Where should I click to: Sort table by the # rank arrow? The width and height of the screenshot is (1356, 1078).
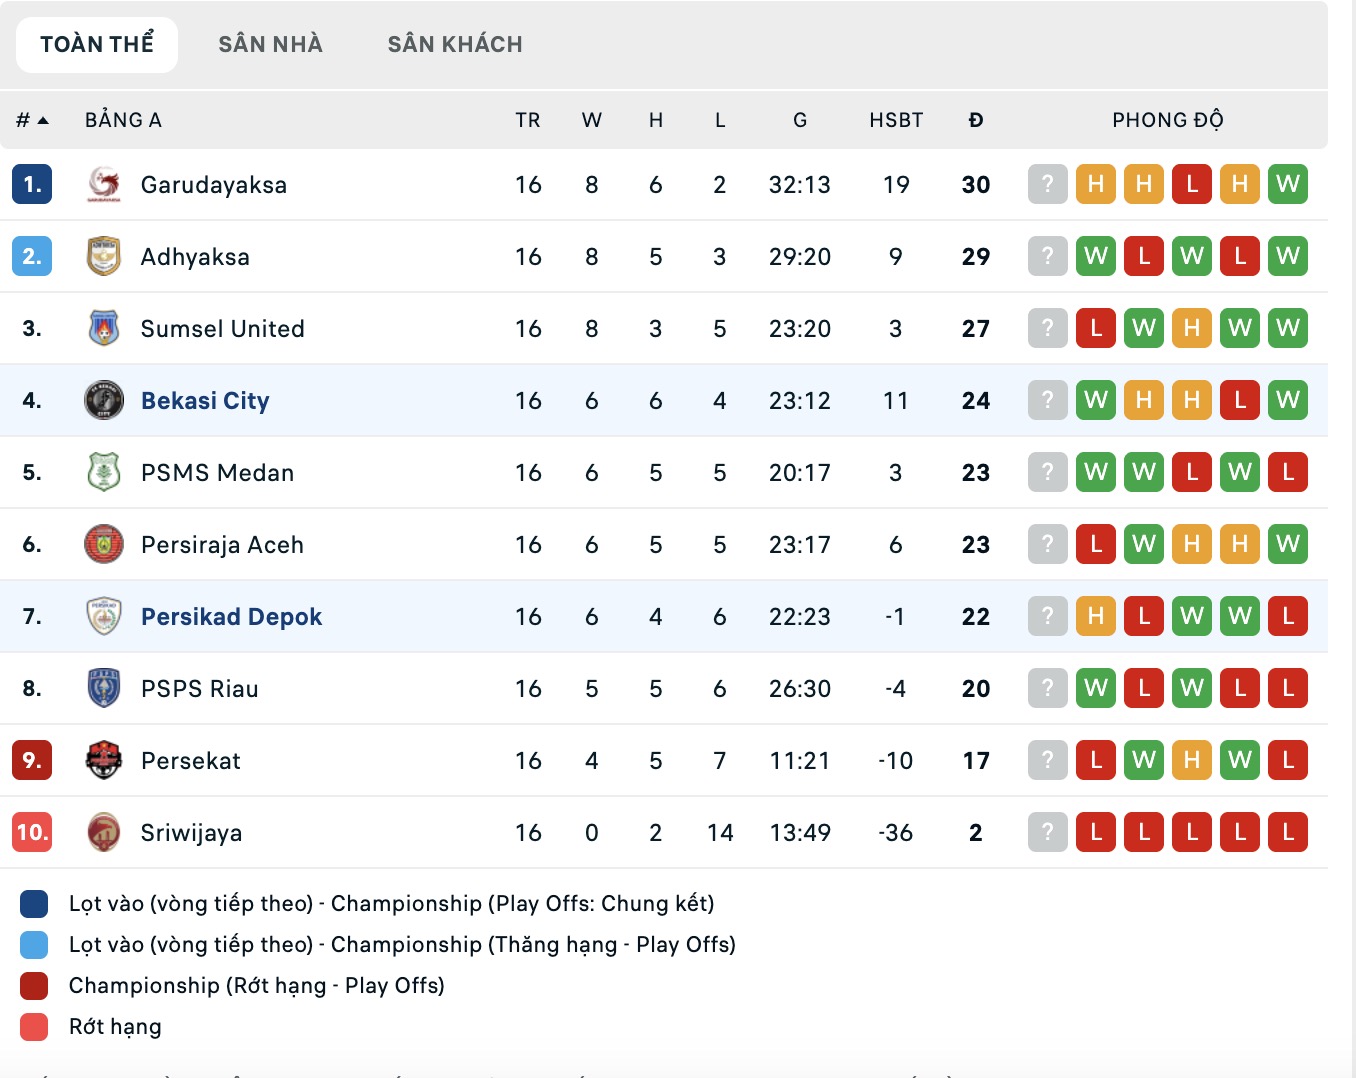point(33,120)
